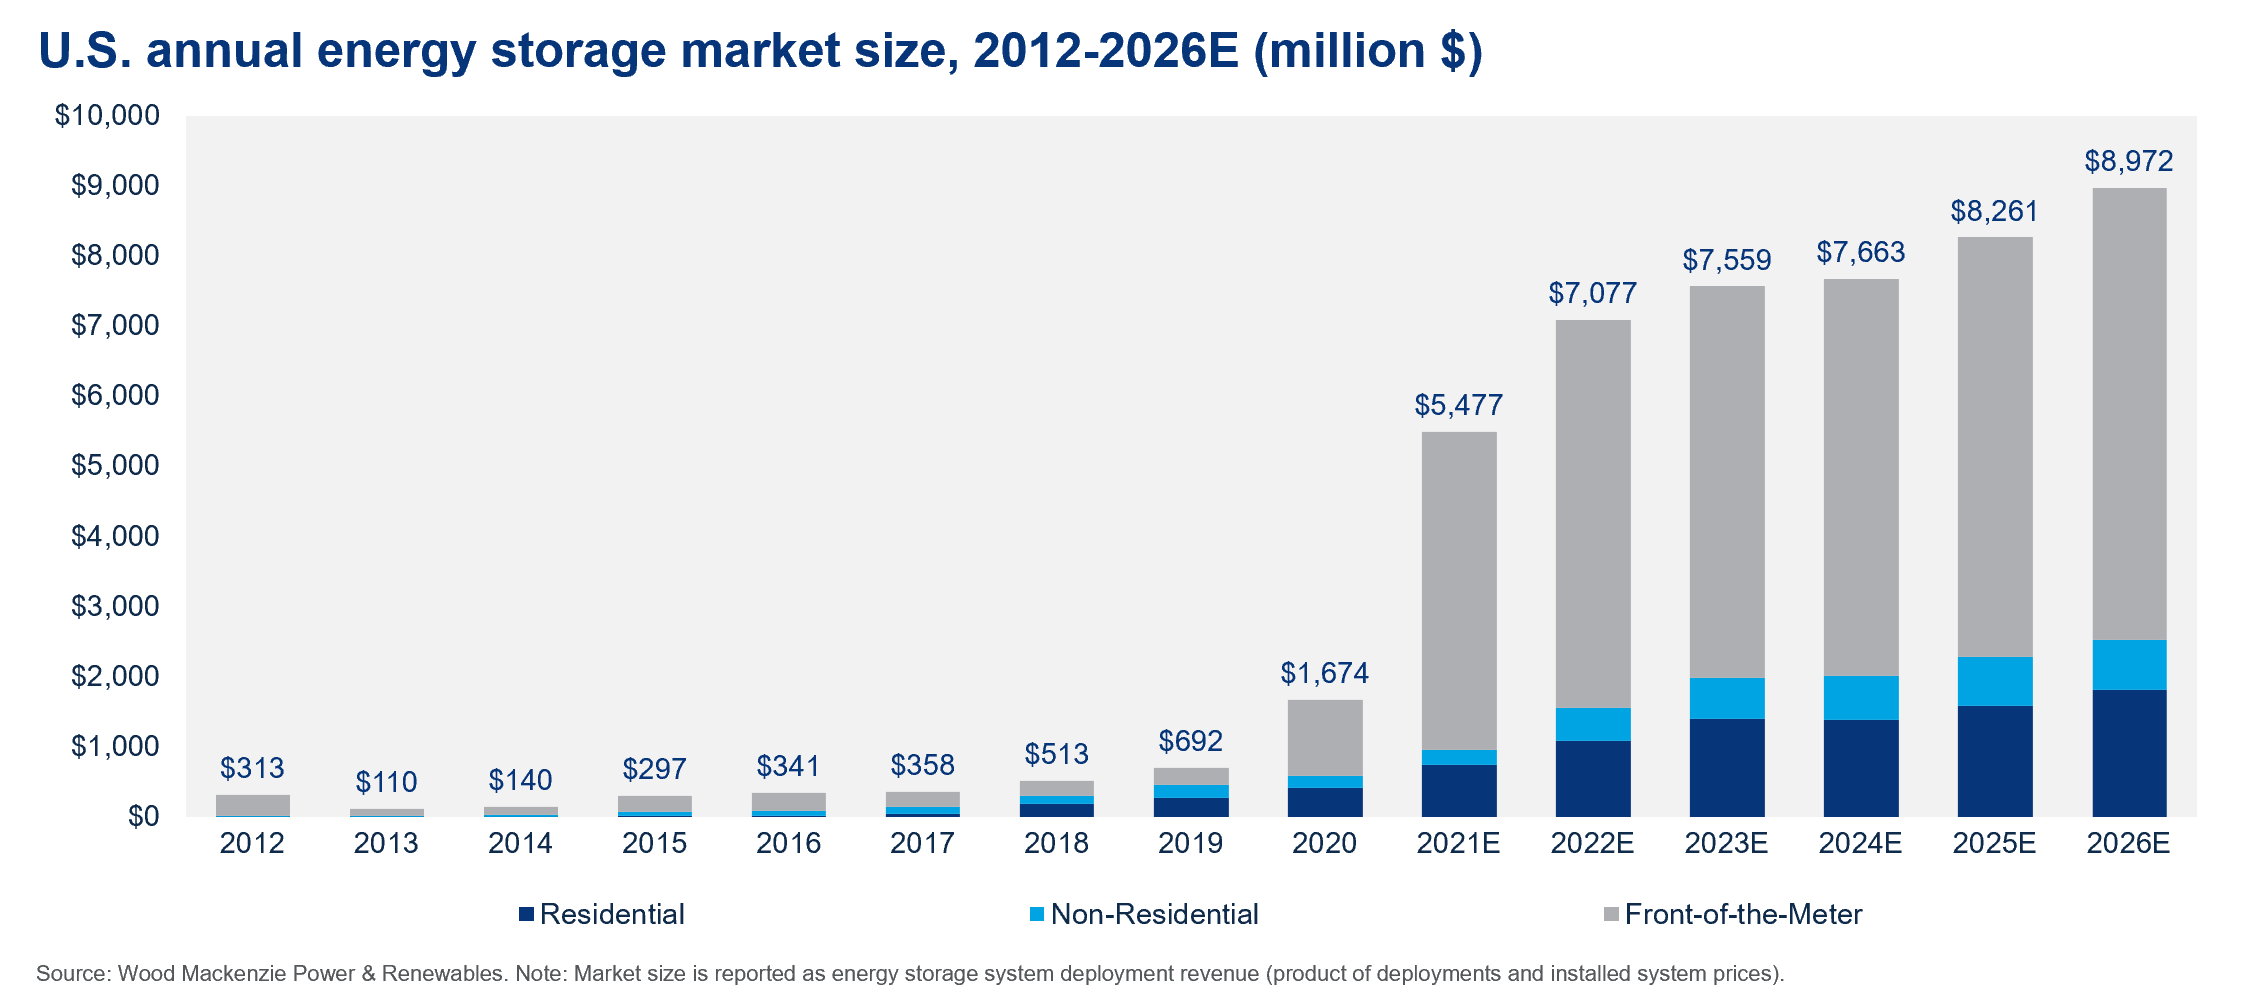Click the Wood Mackenzie source note

click(x=910, y=973)
